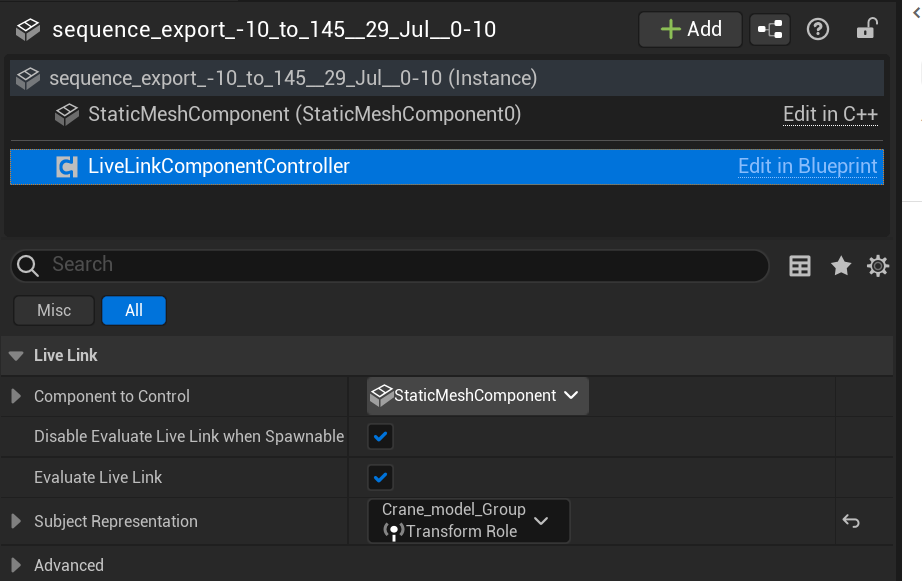This screenshot has width=922, height=581.
Task: Click the help question mark icon
Action: pos(818,30)
